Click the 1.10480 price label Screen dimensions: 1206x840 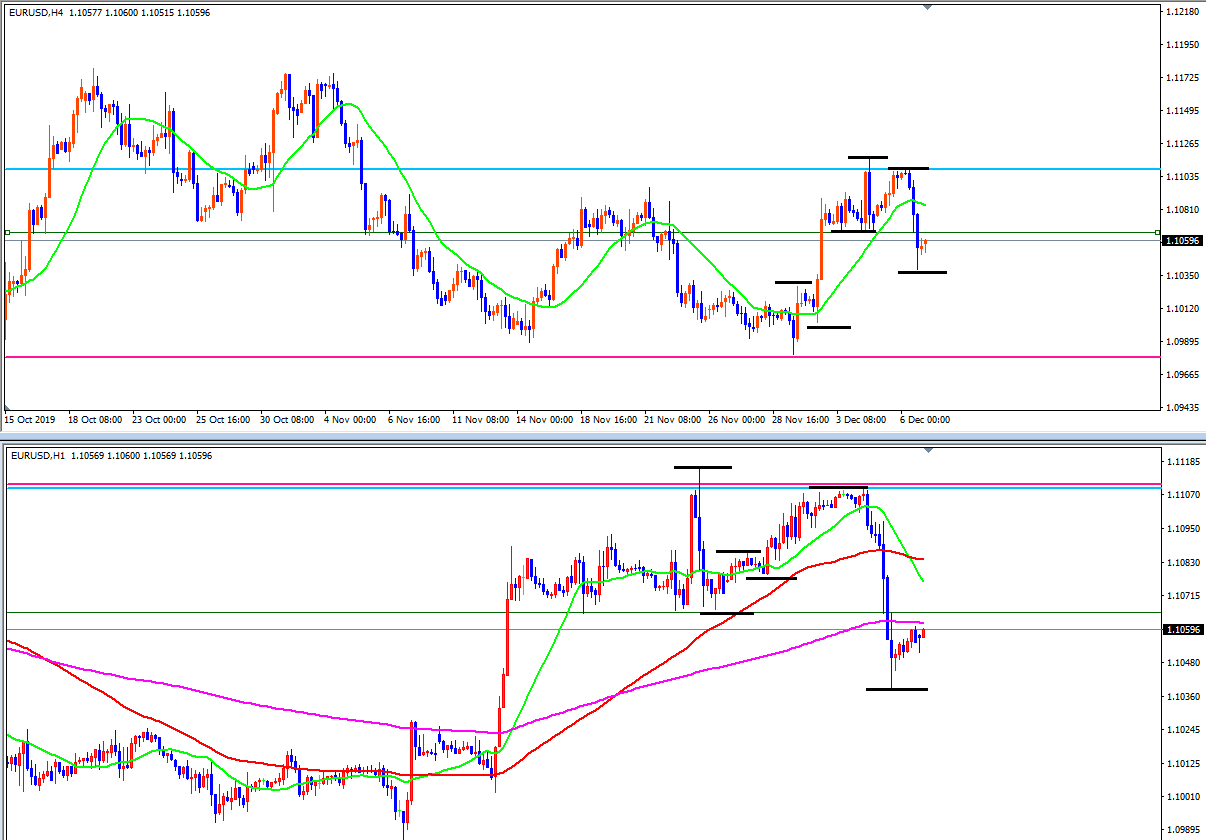1183,663
